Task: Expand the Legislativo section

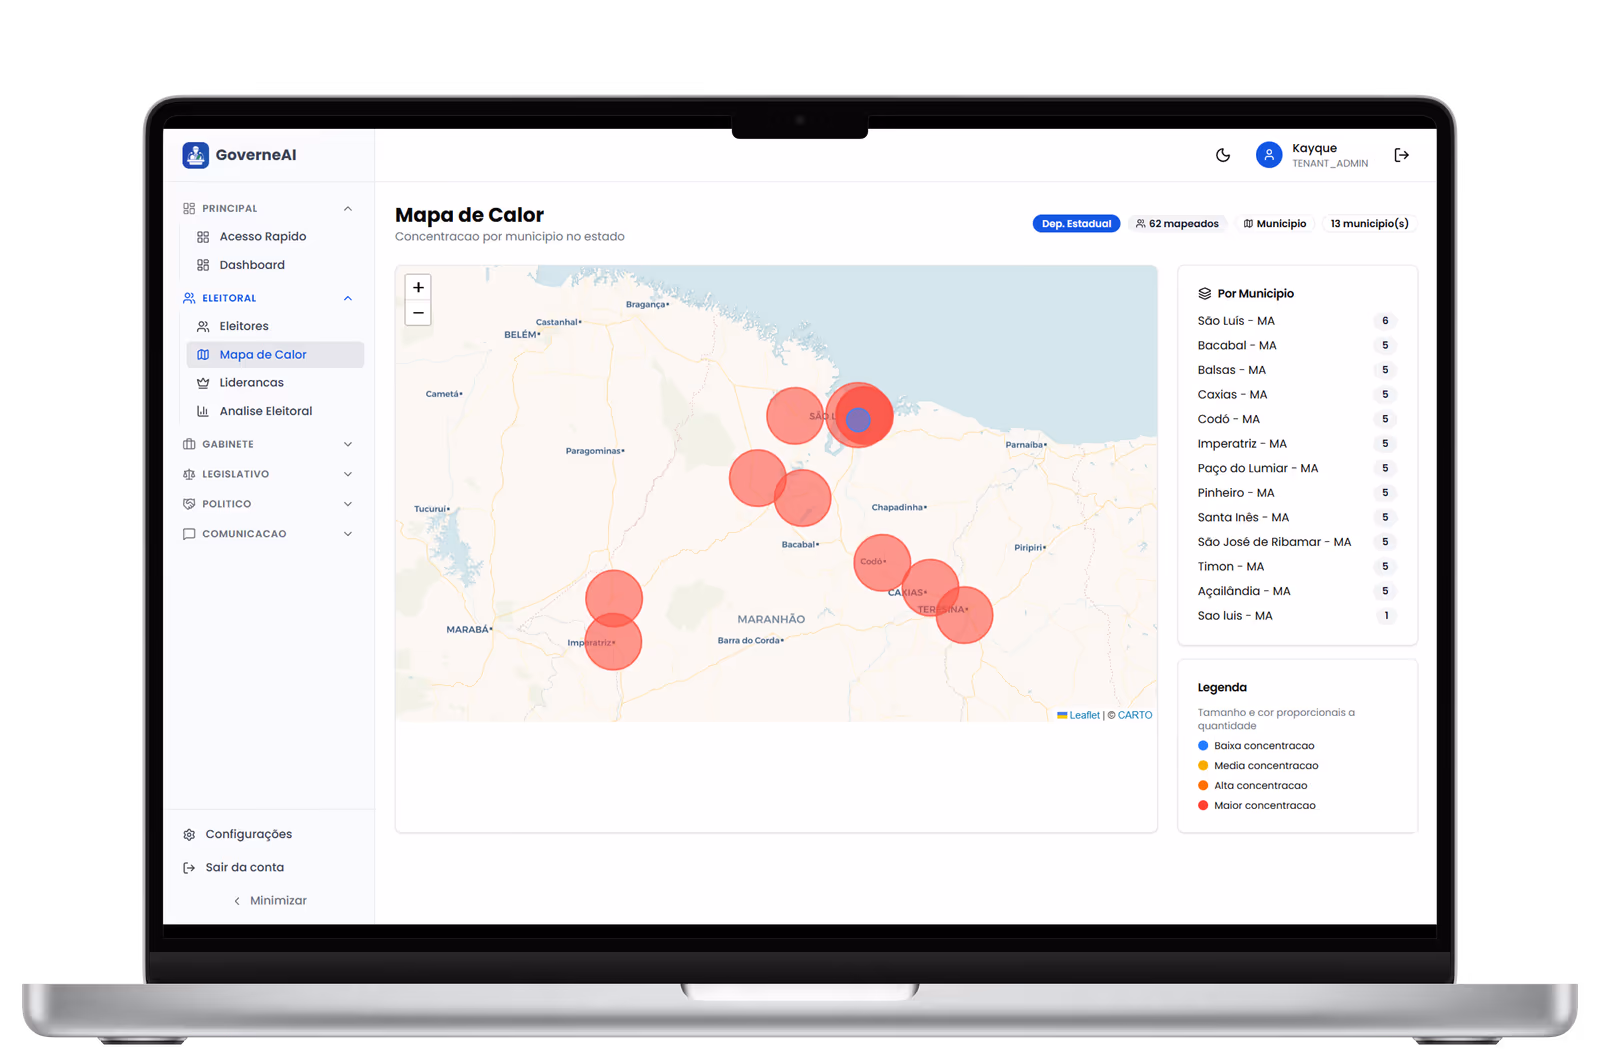Action: point(348,474)
